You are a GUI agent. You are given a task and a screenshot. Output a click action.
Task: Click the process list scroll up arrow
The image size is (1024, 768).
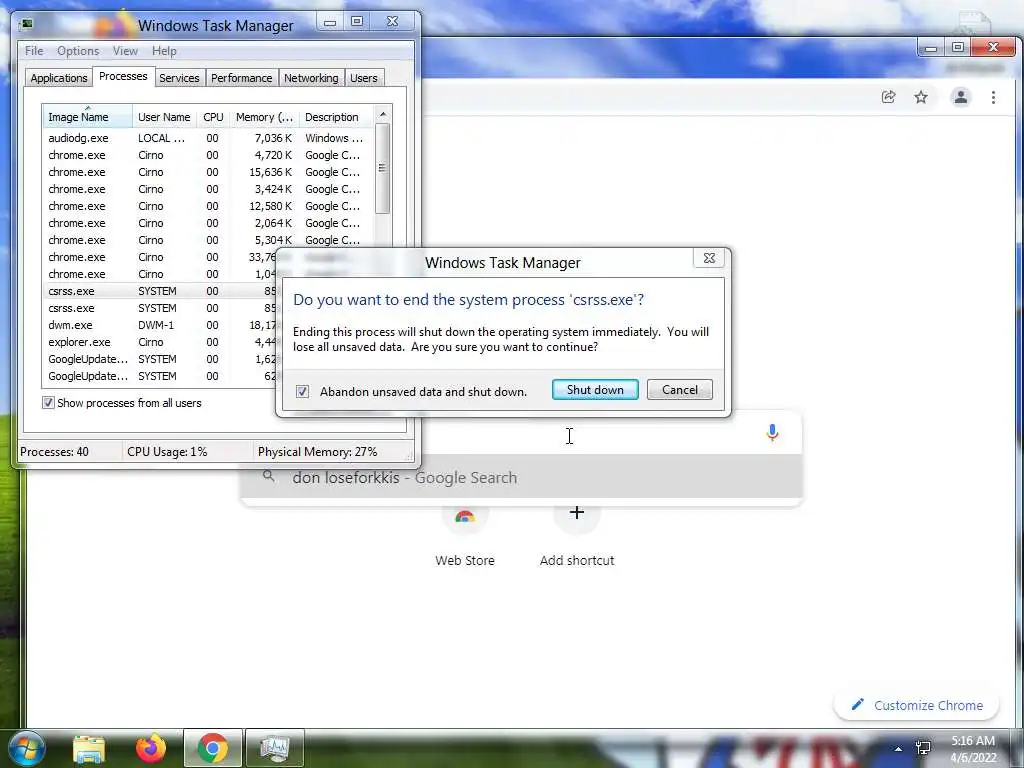pyautogui.click(x=383, y=114)
